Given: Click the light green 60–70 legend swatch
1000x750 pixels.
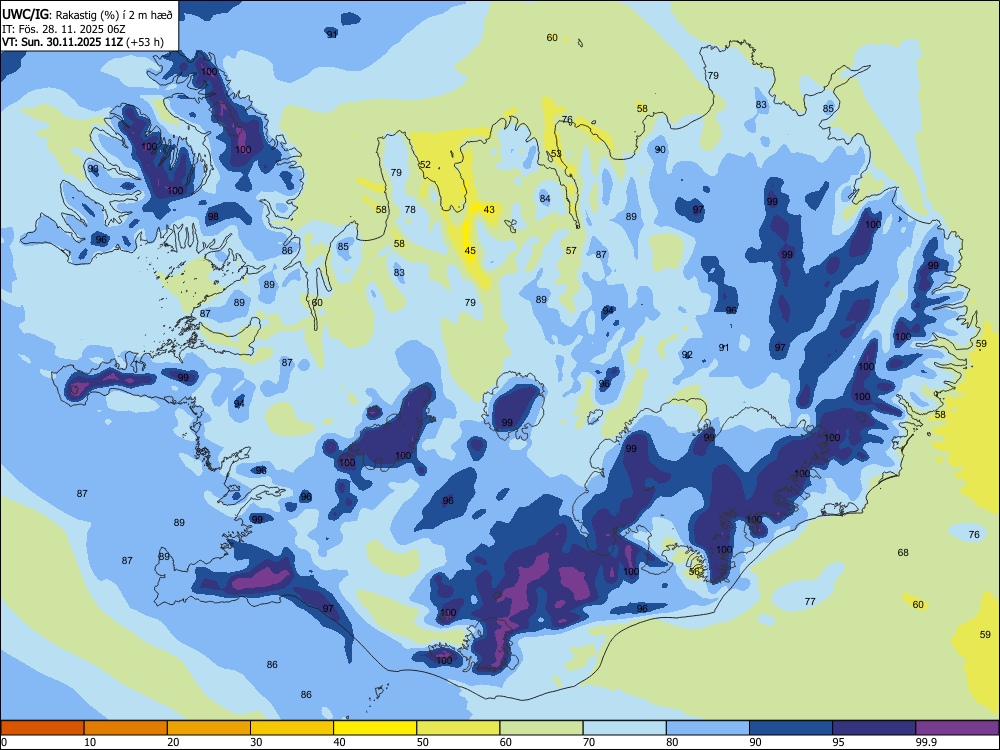Looking at the screenshot, I should [541, 728].
